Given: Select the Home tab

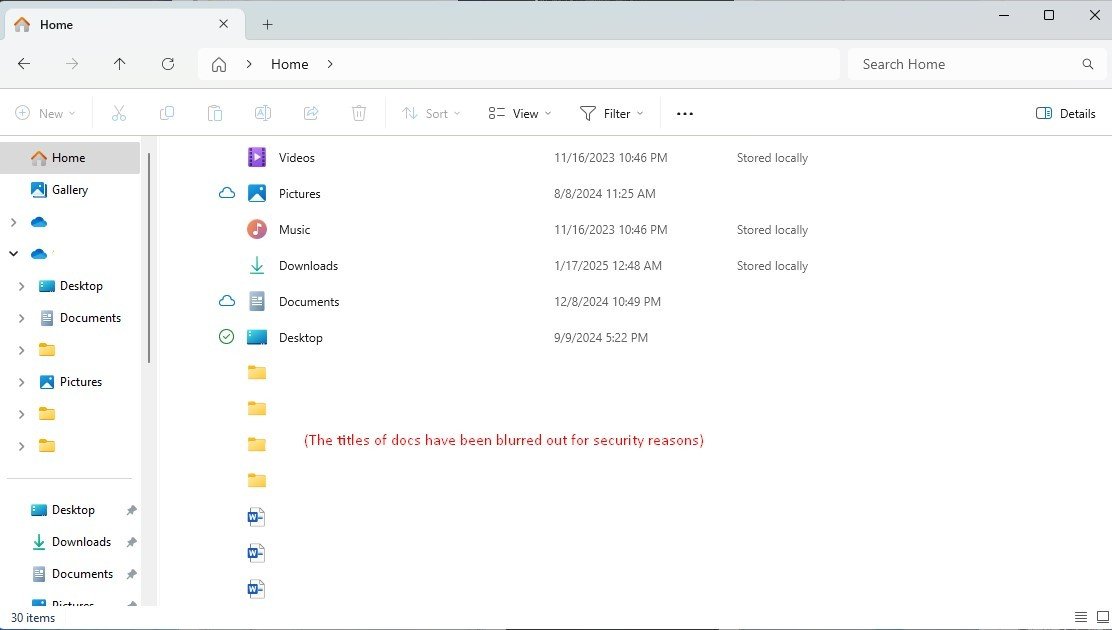Looking at the screenshot, I should 124,24.
